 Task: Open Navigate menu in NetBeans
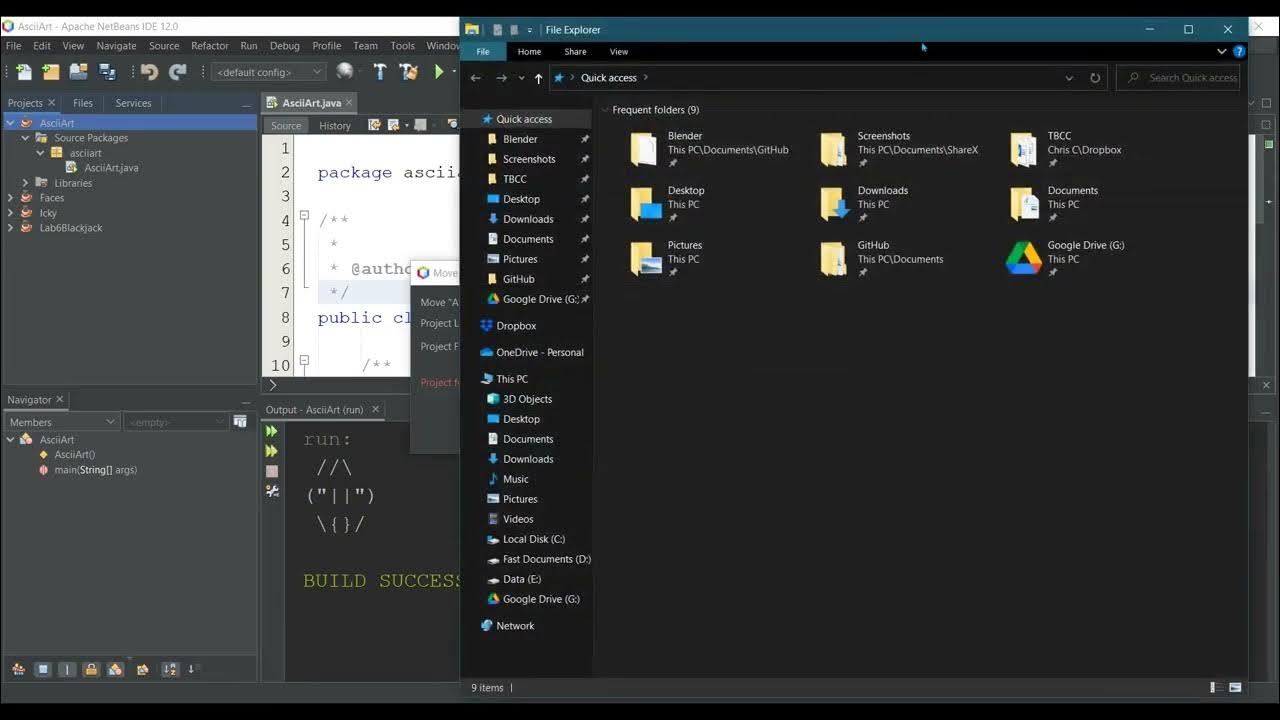click(x=116, y=45)
